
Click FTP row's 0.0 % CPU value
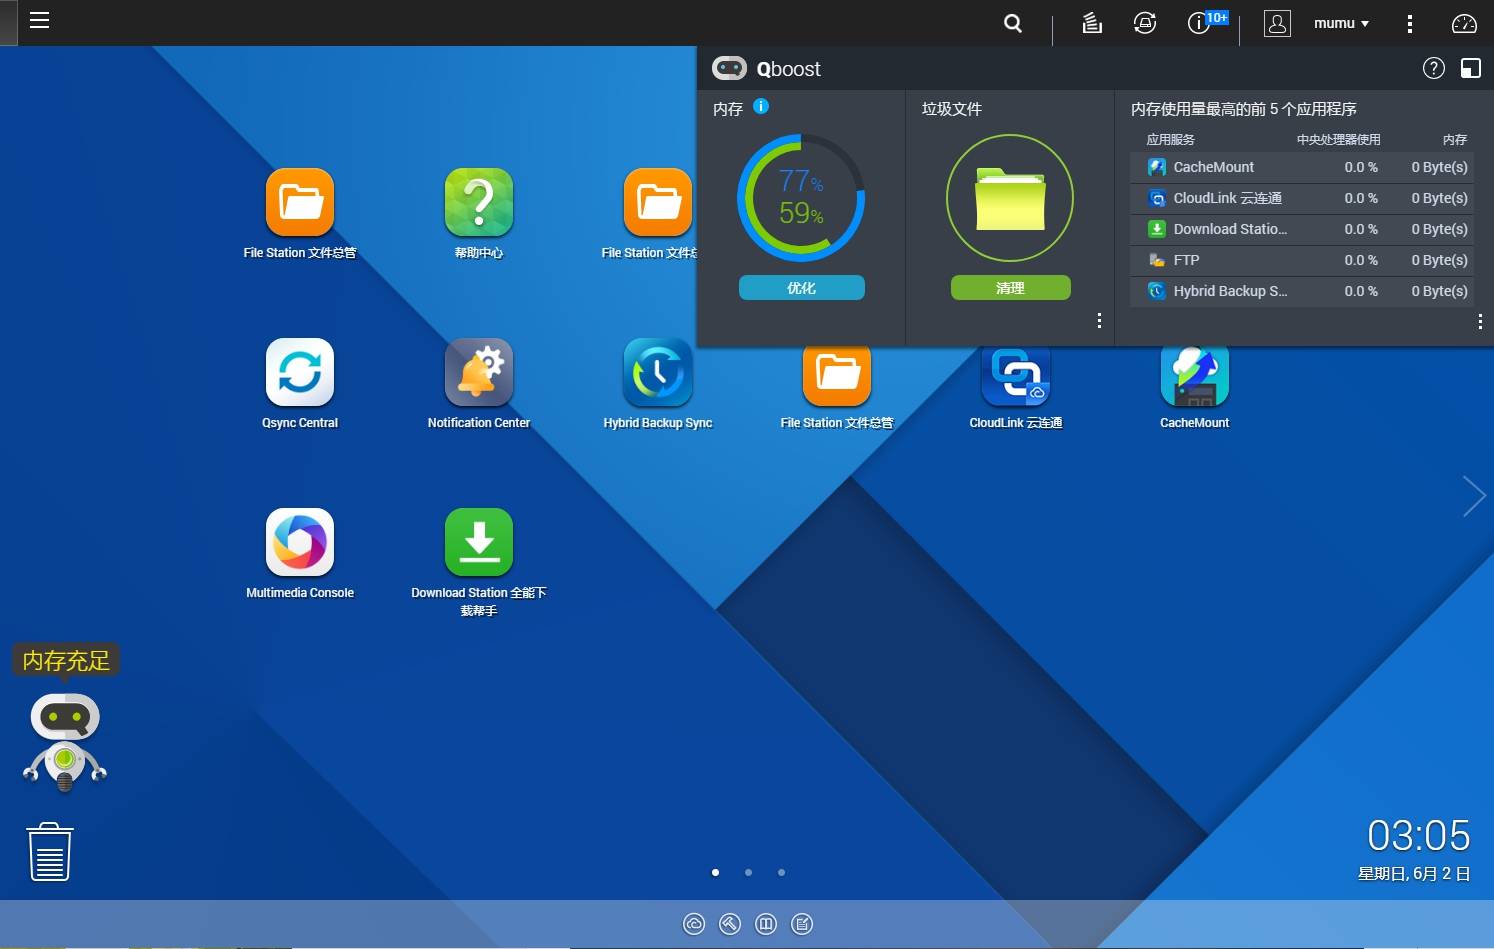click(1361, 260)
